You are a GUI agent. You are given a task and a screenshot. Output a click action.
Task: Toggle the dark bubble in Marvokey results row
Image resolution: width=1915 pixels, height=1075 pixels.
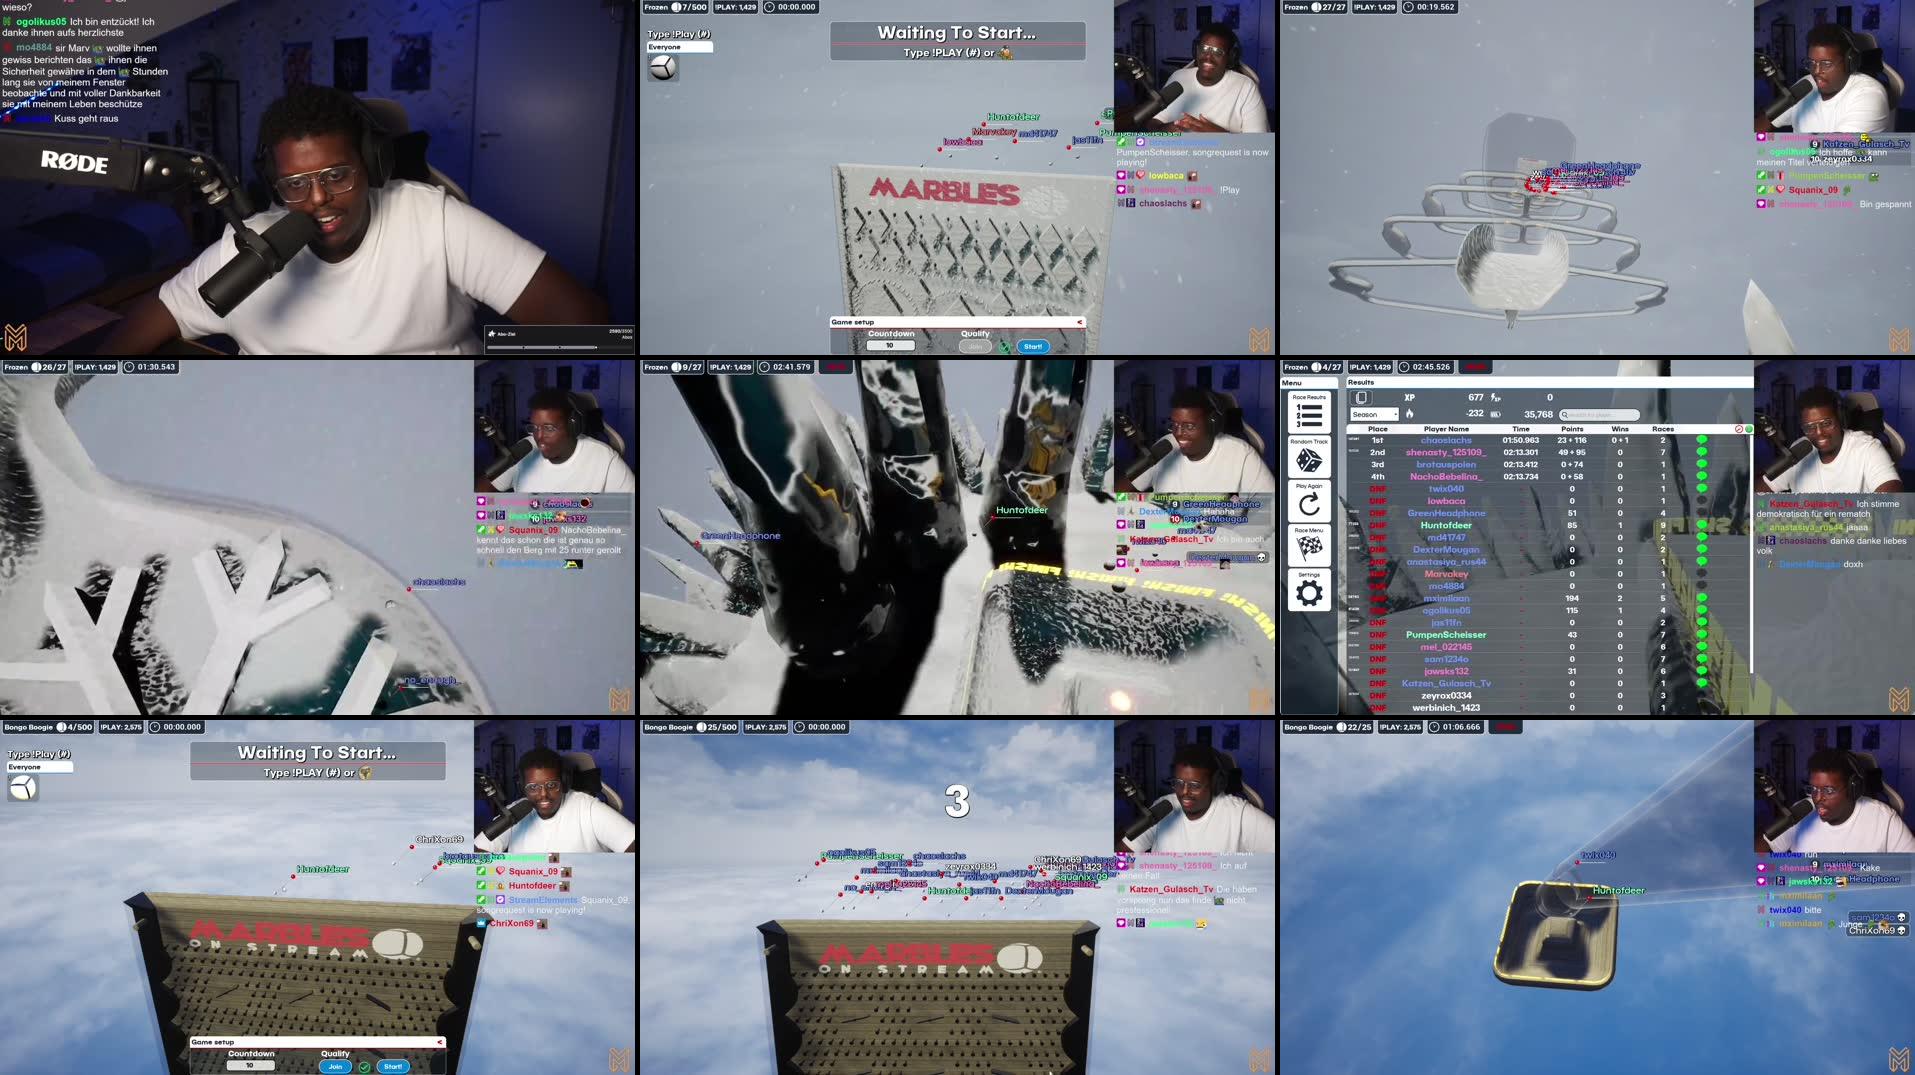point(1701,574)
